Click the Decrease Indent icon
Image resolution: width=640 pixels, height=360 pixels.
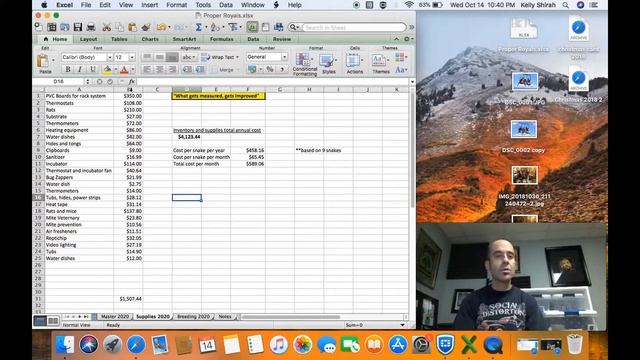(x=187, y=69)
